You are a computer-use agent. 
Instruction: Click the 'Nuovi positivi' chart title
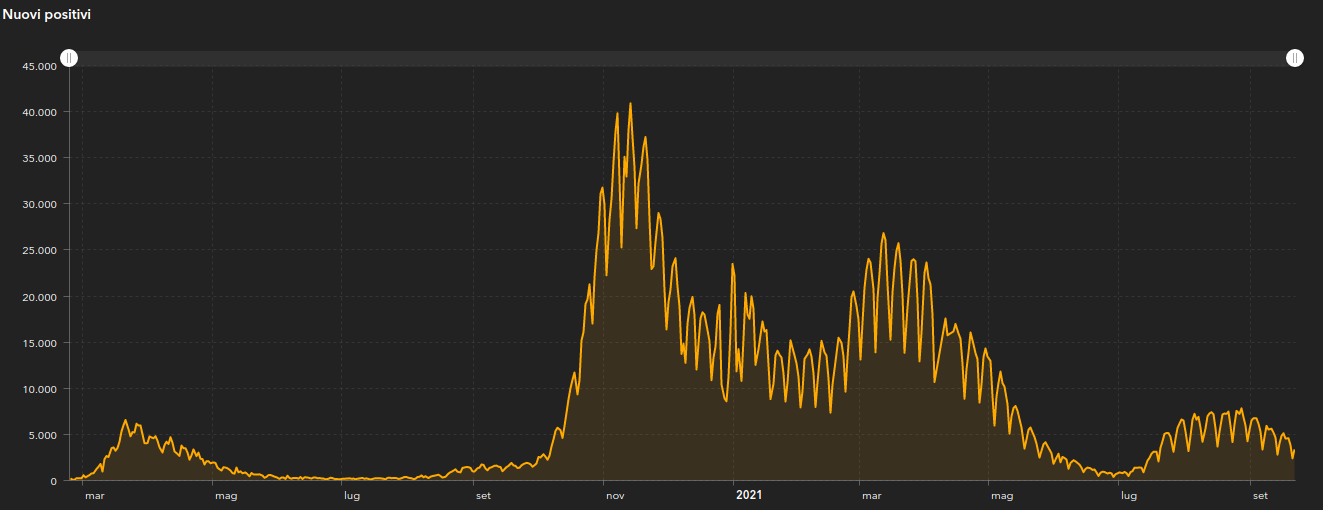(49, 15)
